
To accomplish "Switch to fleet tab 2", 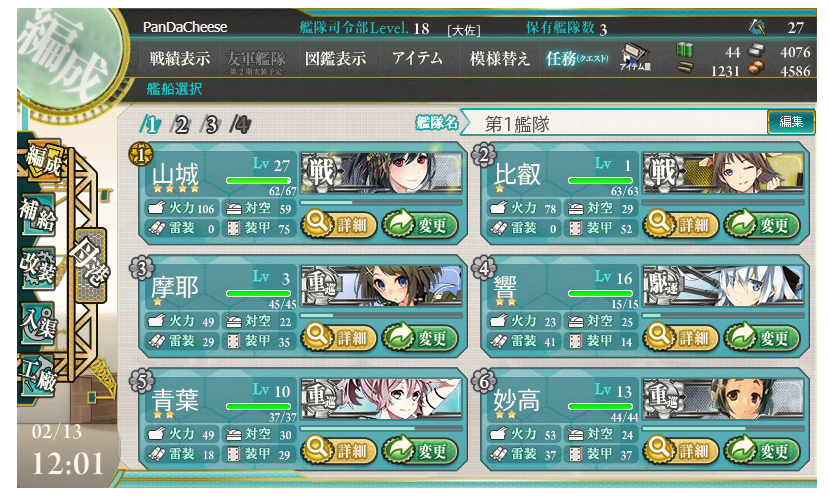I will (x=181, y=125).
